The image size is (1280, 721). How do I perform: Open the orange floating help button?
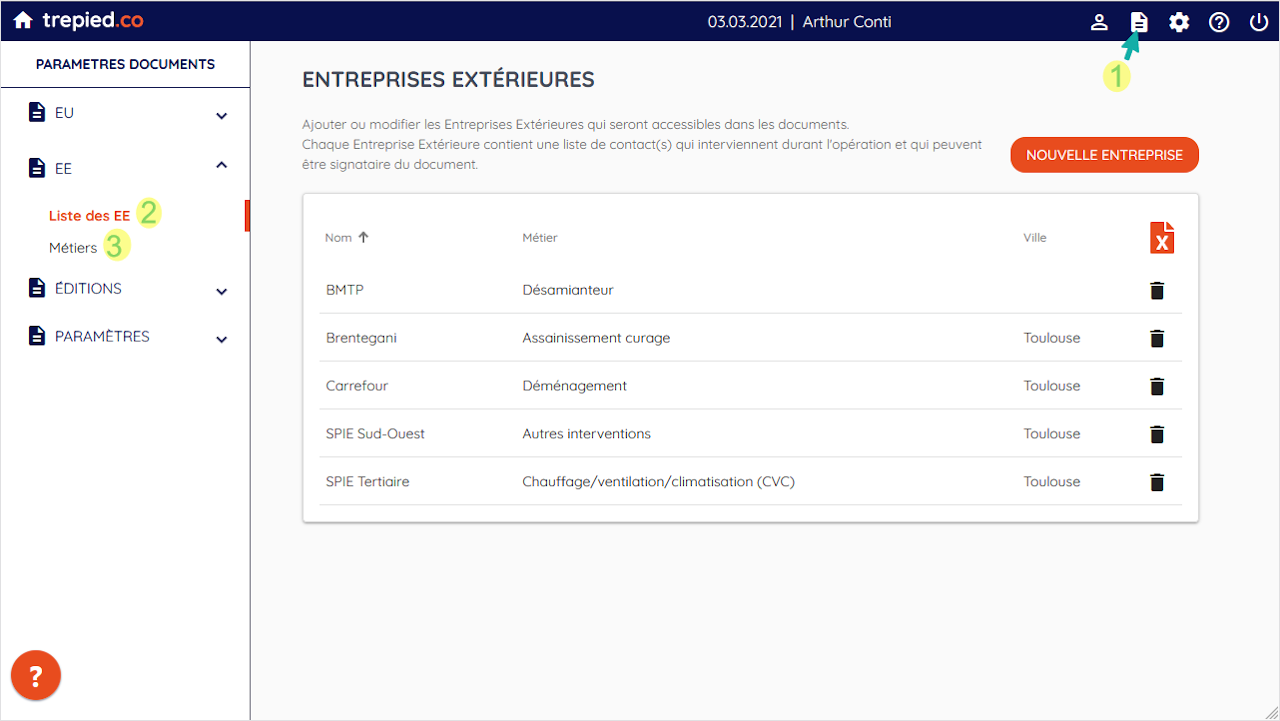pos(36,676)
